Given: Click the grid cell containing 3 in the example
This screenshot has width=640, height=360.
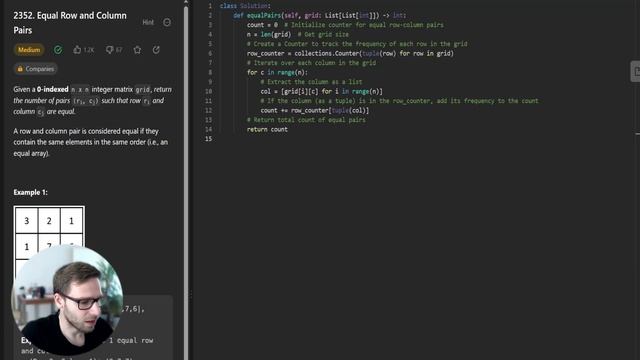Looking at the screenshot, I should coord(27,221).
